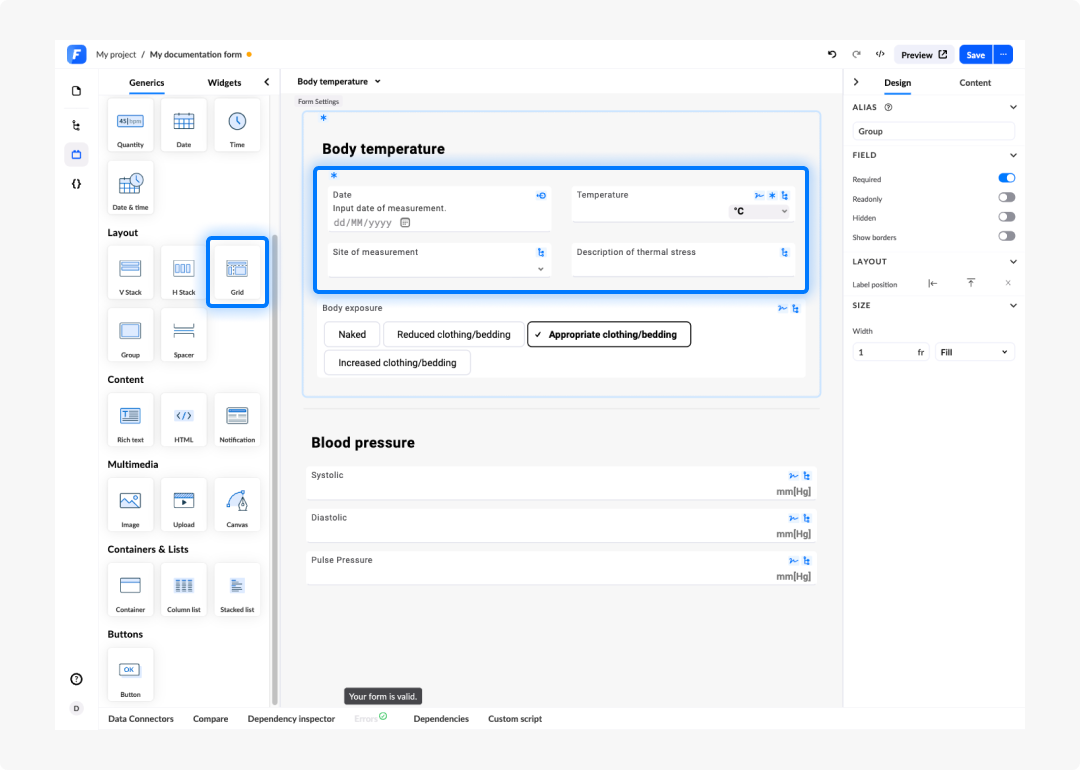Viewport: 1080px width, 770px height.
Task: Collapse the ALIAS section
Action: coord(1013,107)
